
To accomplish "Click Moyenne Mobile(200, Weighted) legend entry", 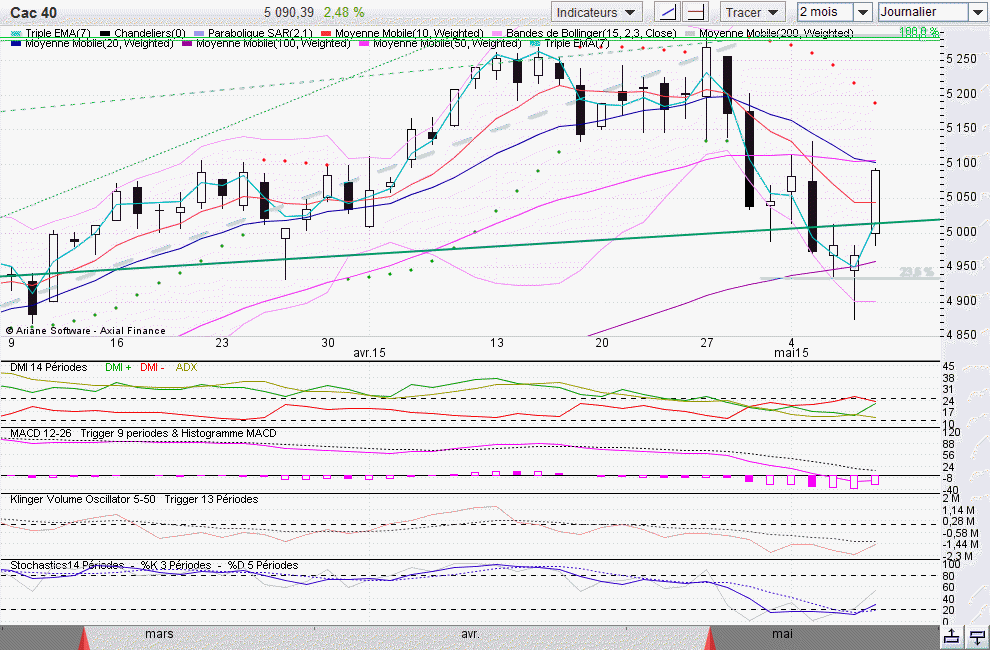I will tap(776, 33).
